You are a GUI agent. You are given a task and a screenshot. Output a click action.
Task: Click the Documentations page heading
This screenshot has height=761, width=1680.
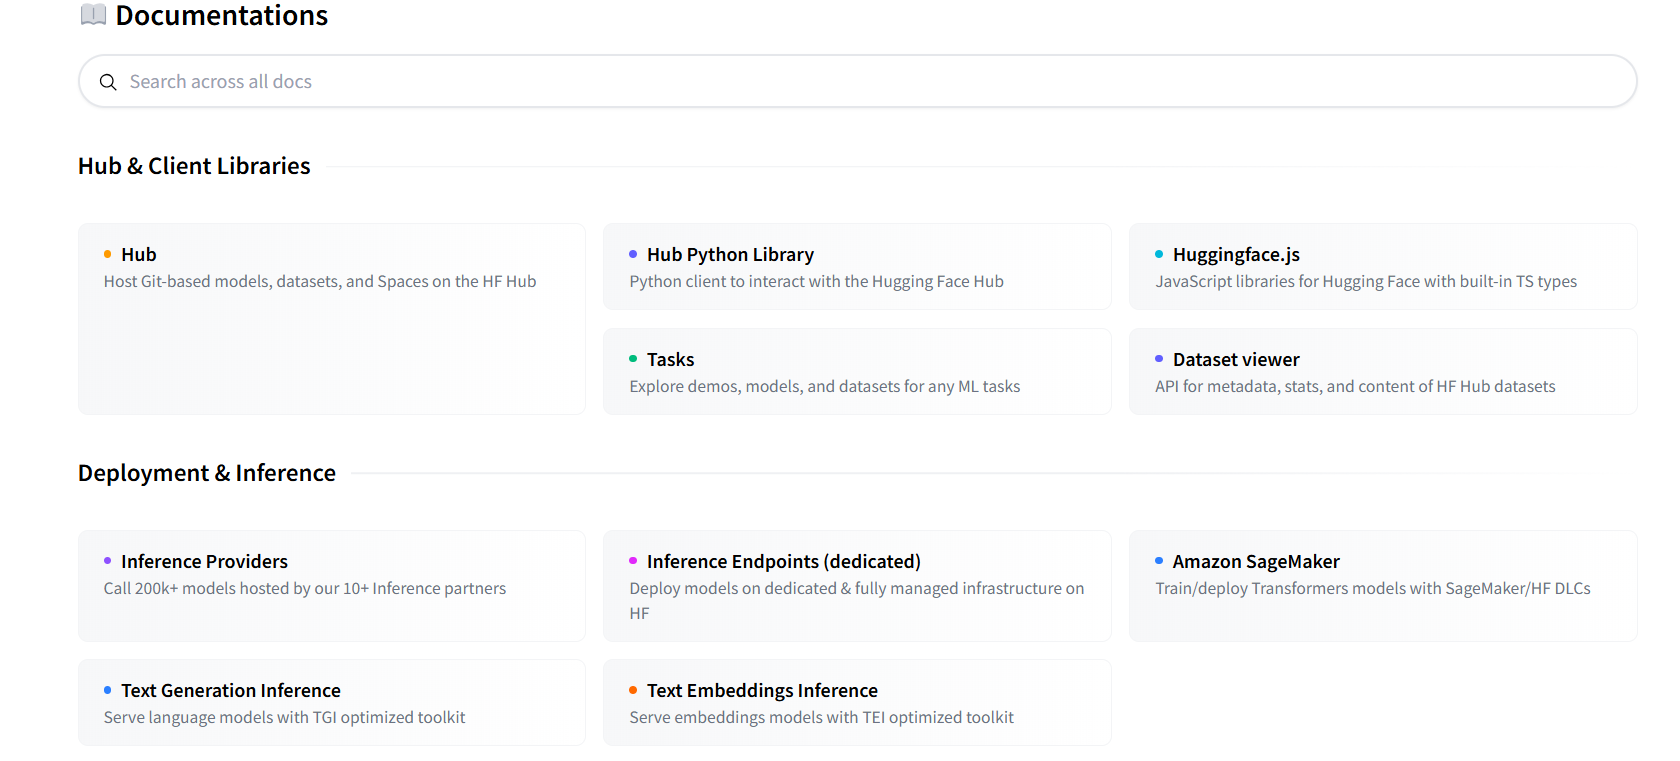pyautogui.click(x=221, y=16)
